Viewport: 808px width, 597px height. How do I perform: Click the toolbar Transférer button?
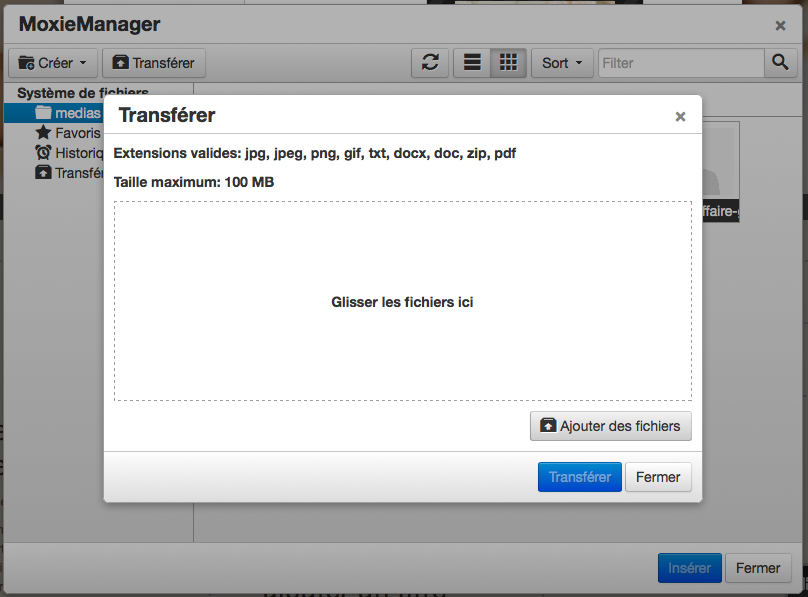coord(154,63)
